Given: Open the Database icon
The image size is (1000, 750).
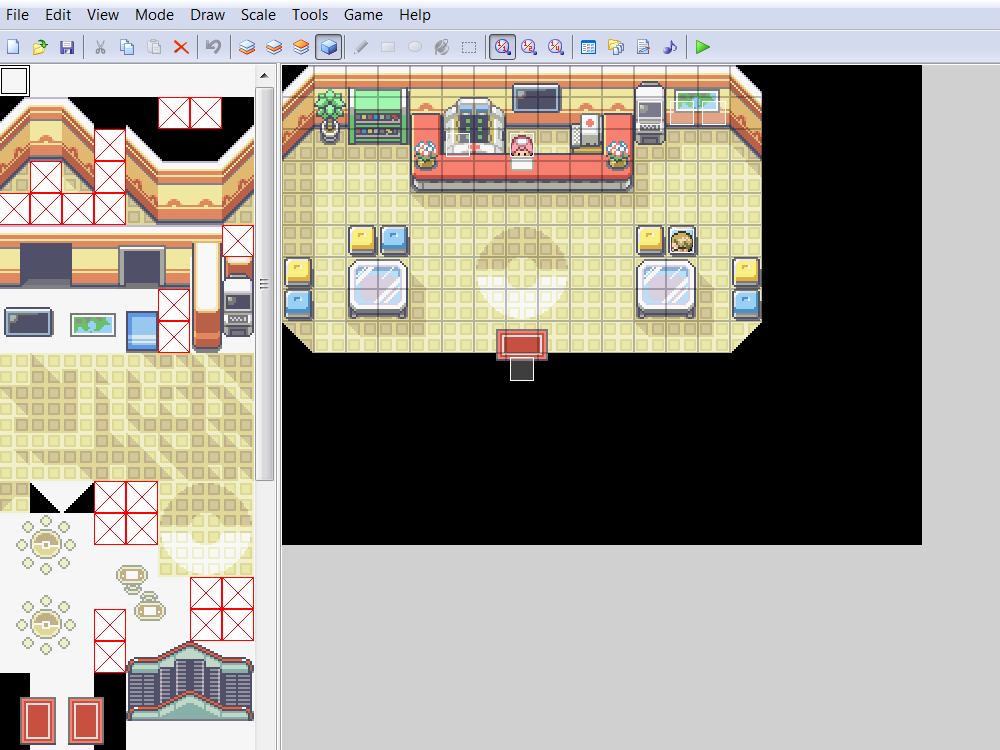Looking at the screenshot, I should (589, 47).
